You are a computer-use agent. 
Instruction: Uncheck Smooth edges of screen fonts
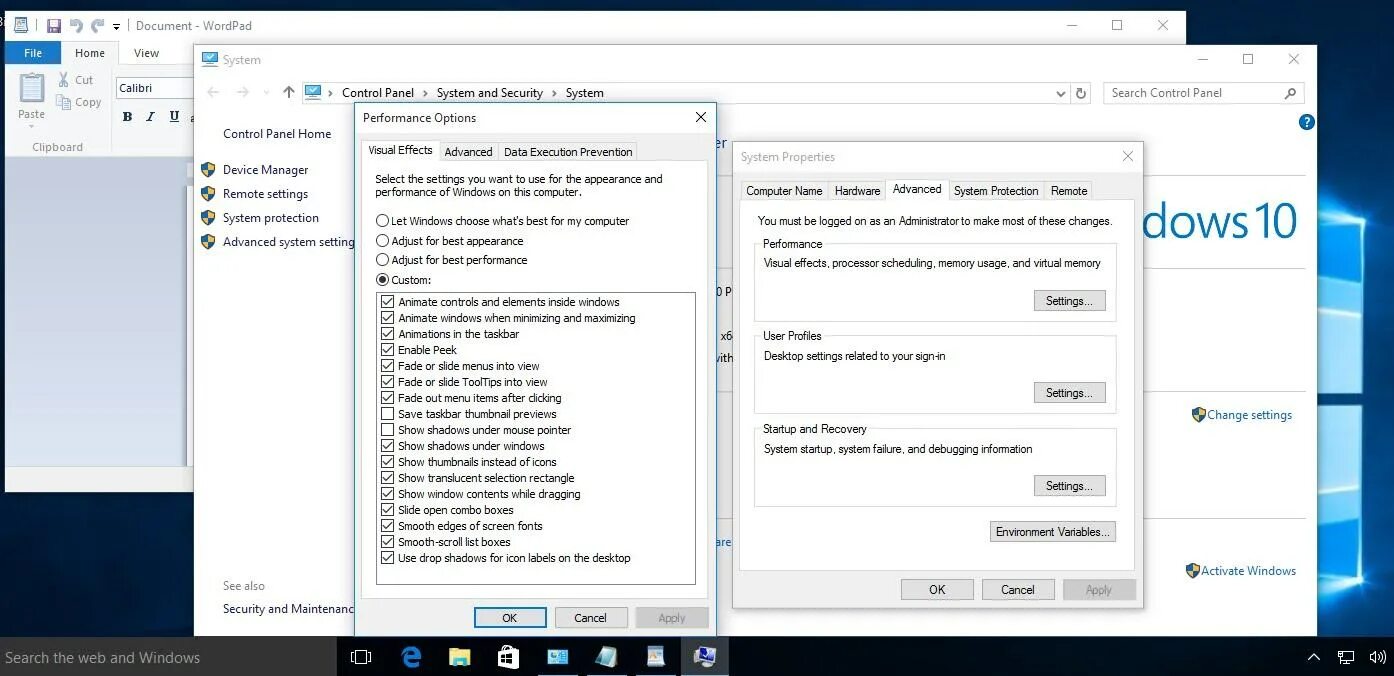[x=388, y=526]
